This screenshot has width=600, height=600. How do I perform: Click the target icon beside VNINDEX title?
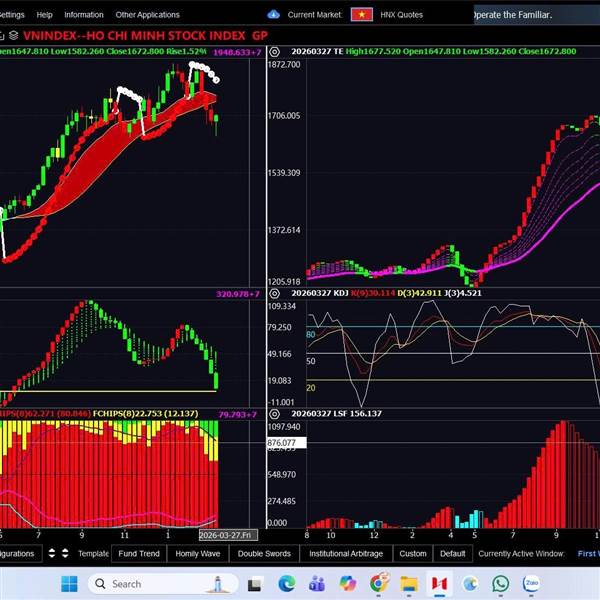tap(13, 35)
